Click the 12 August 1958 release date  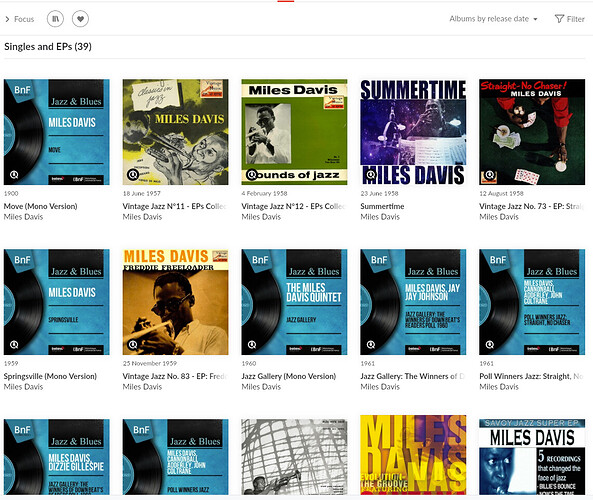click(501, 193)
